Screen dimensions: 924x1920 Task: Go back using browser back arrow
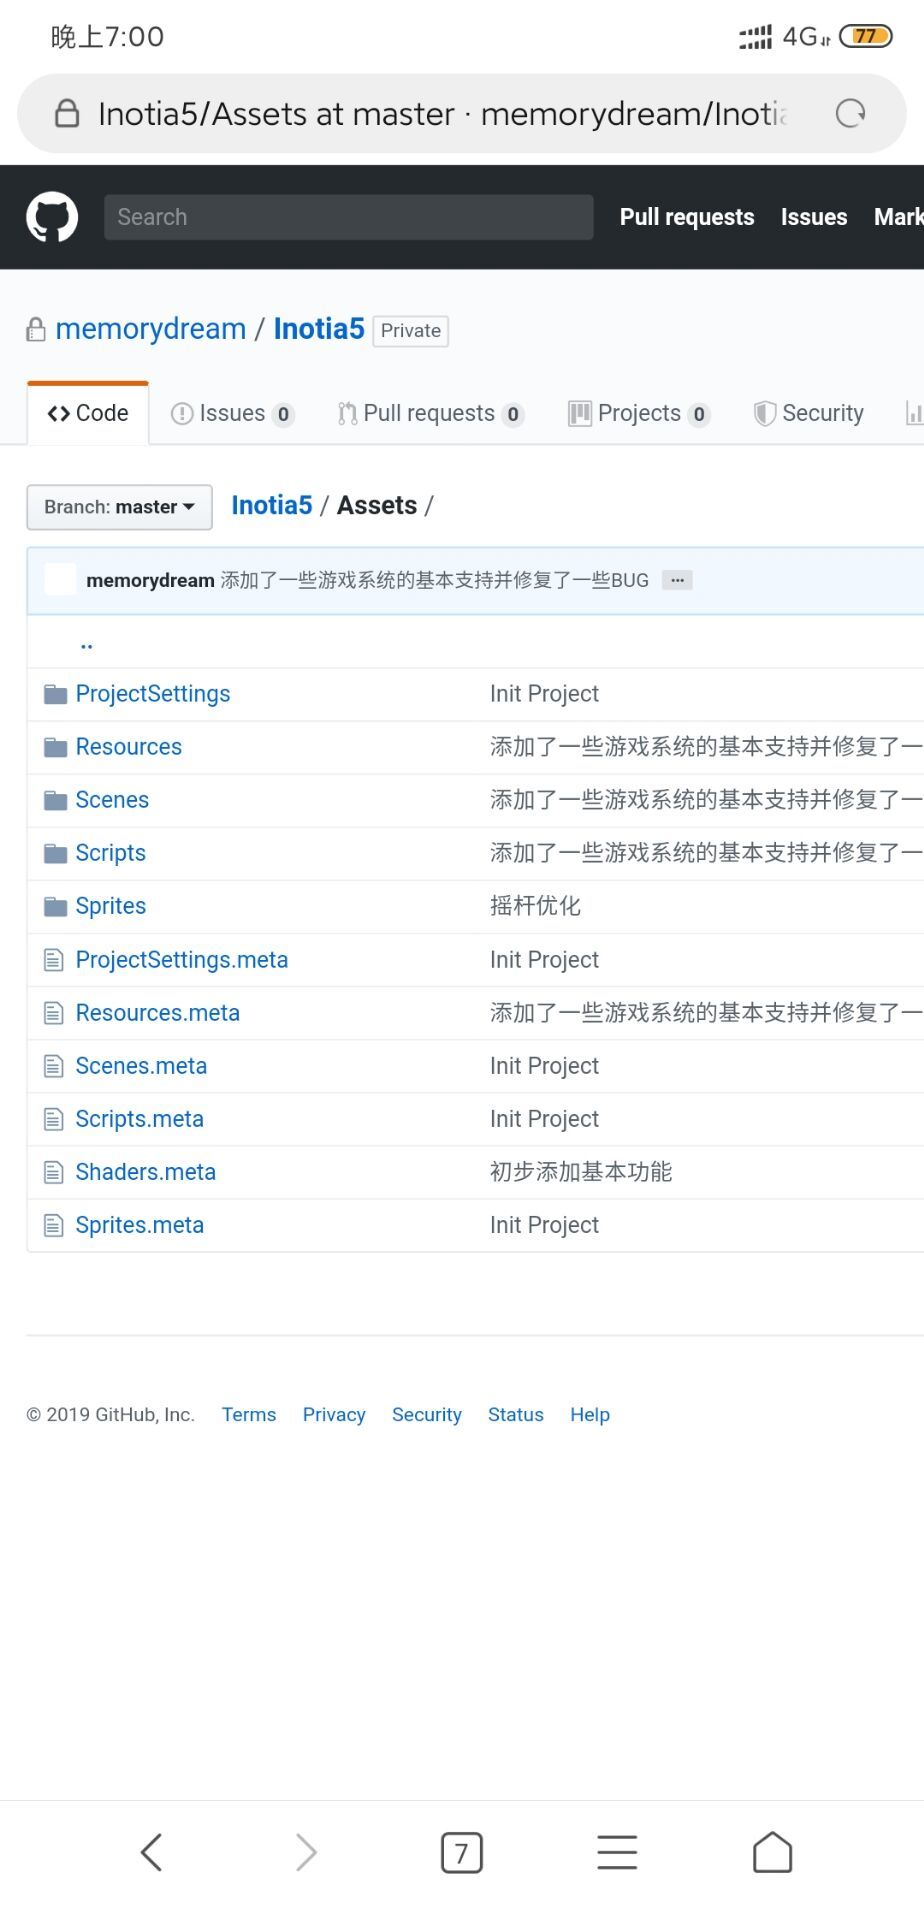(x=152, y=1852)
